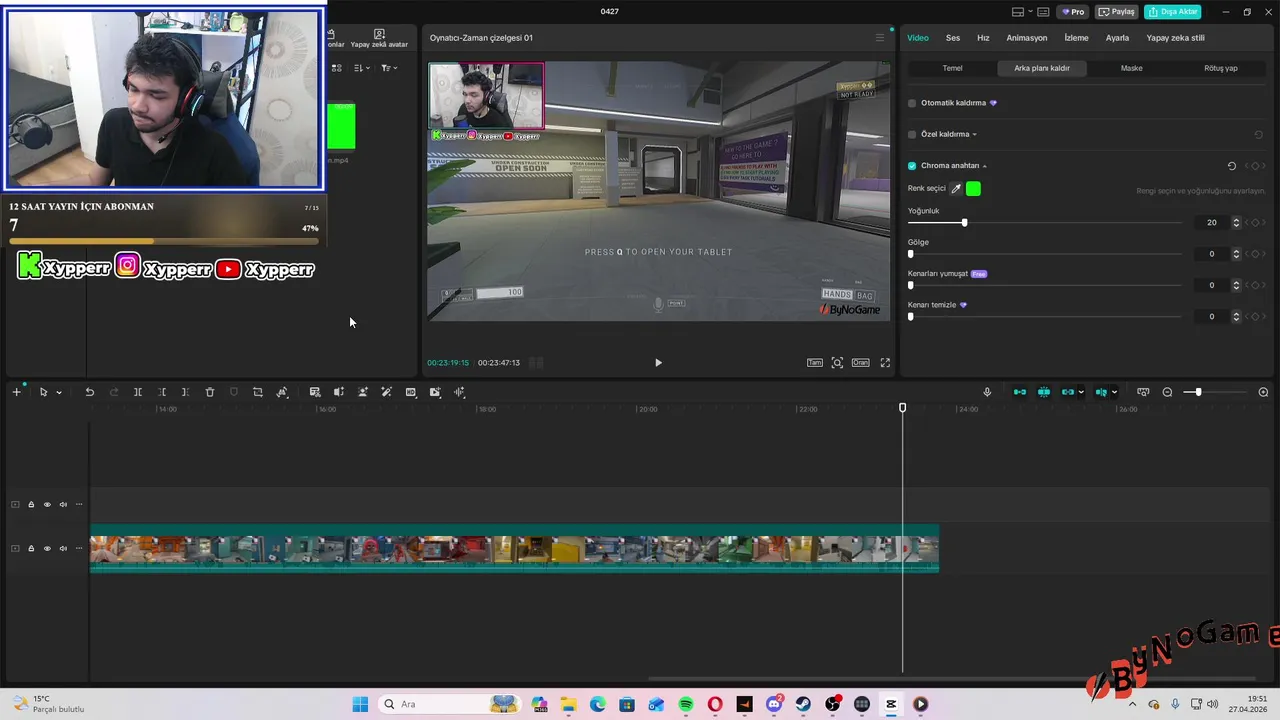The height and width of the screenshot is (720, 1280).
Task: Click the timeline zoom slider
Action: point(1198,392)
